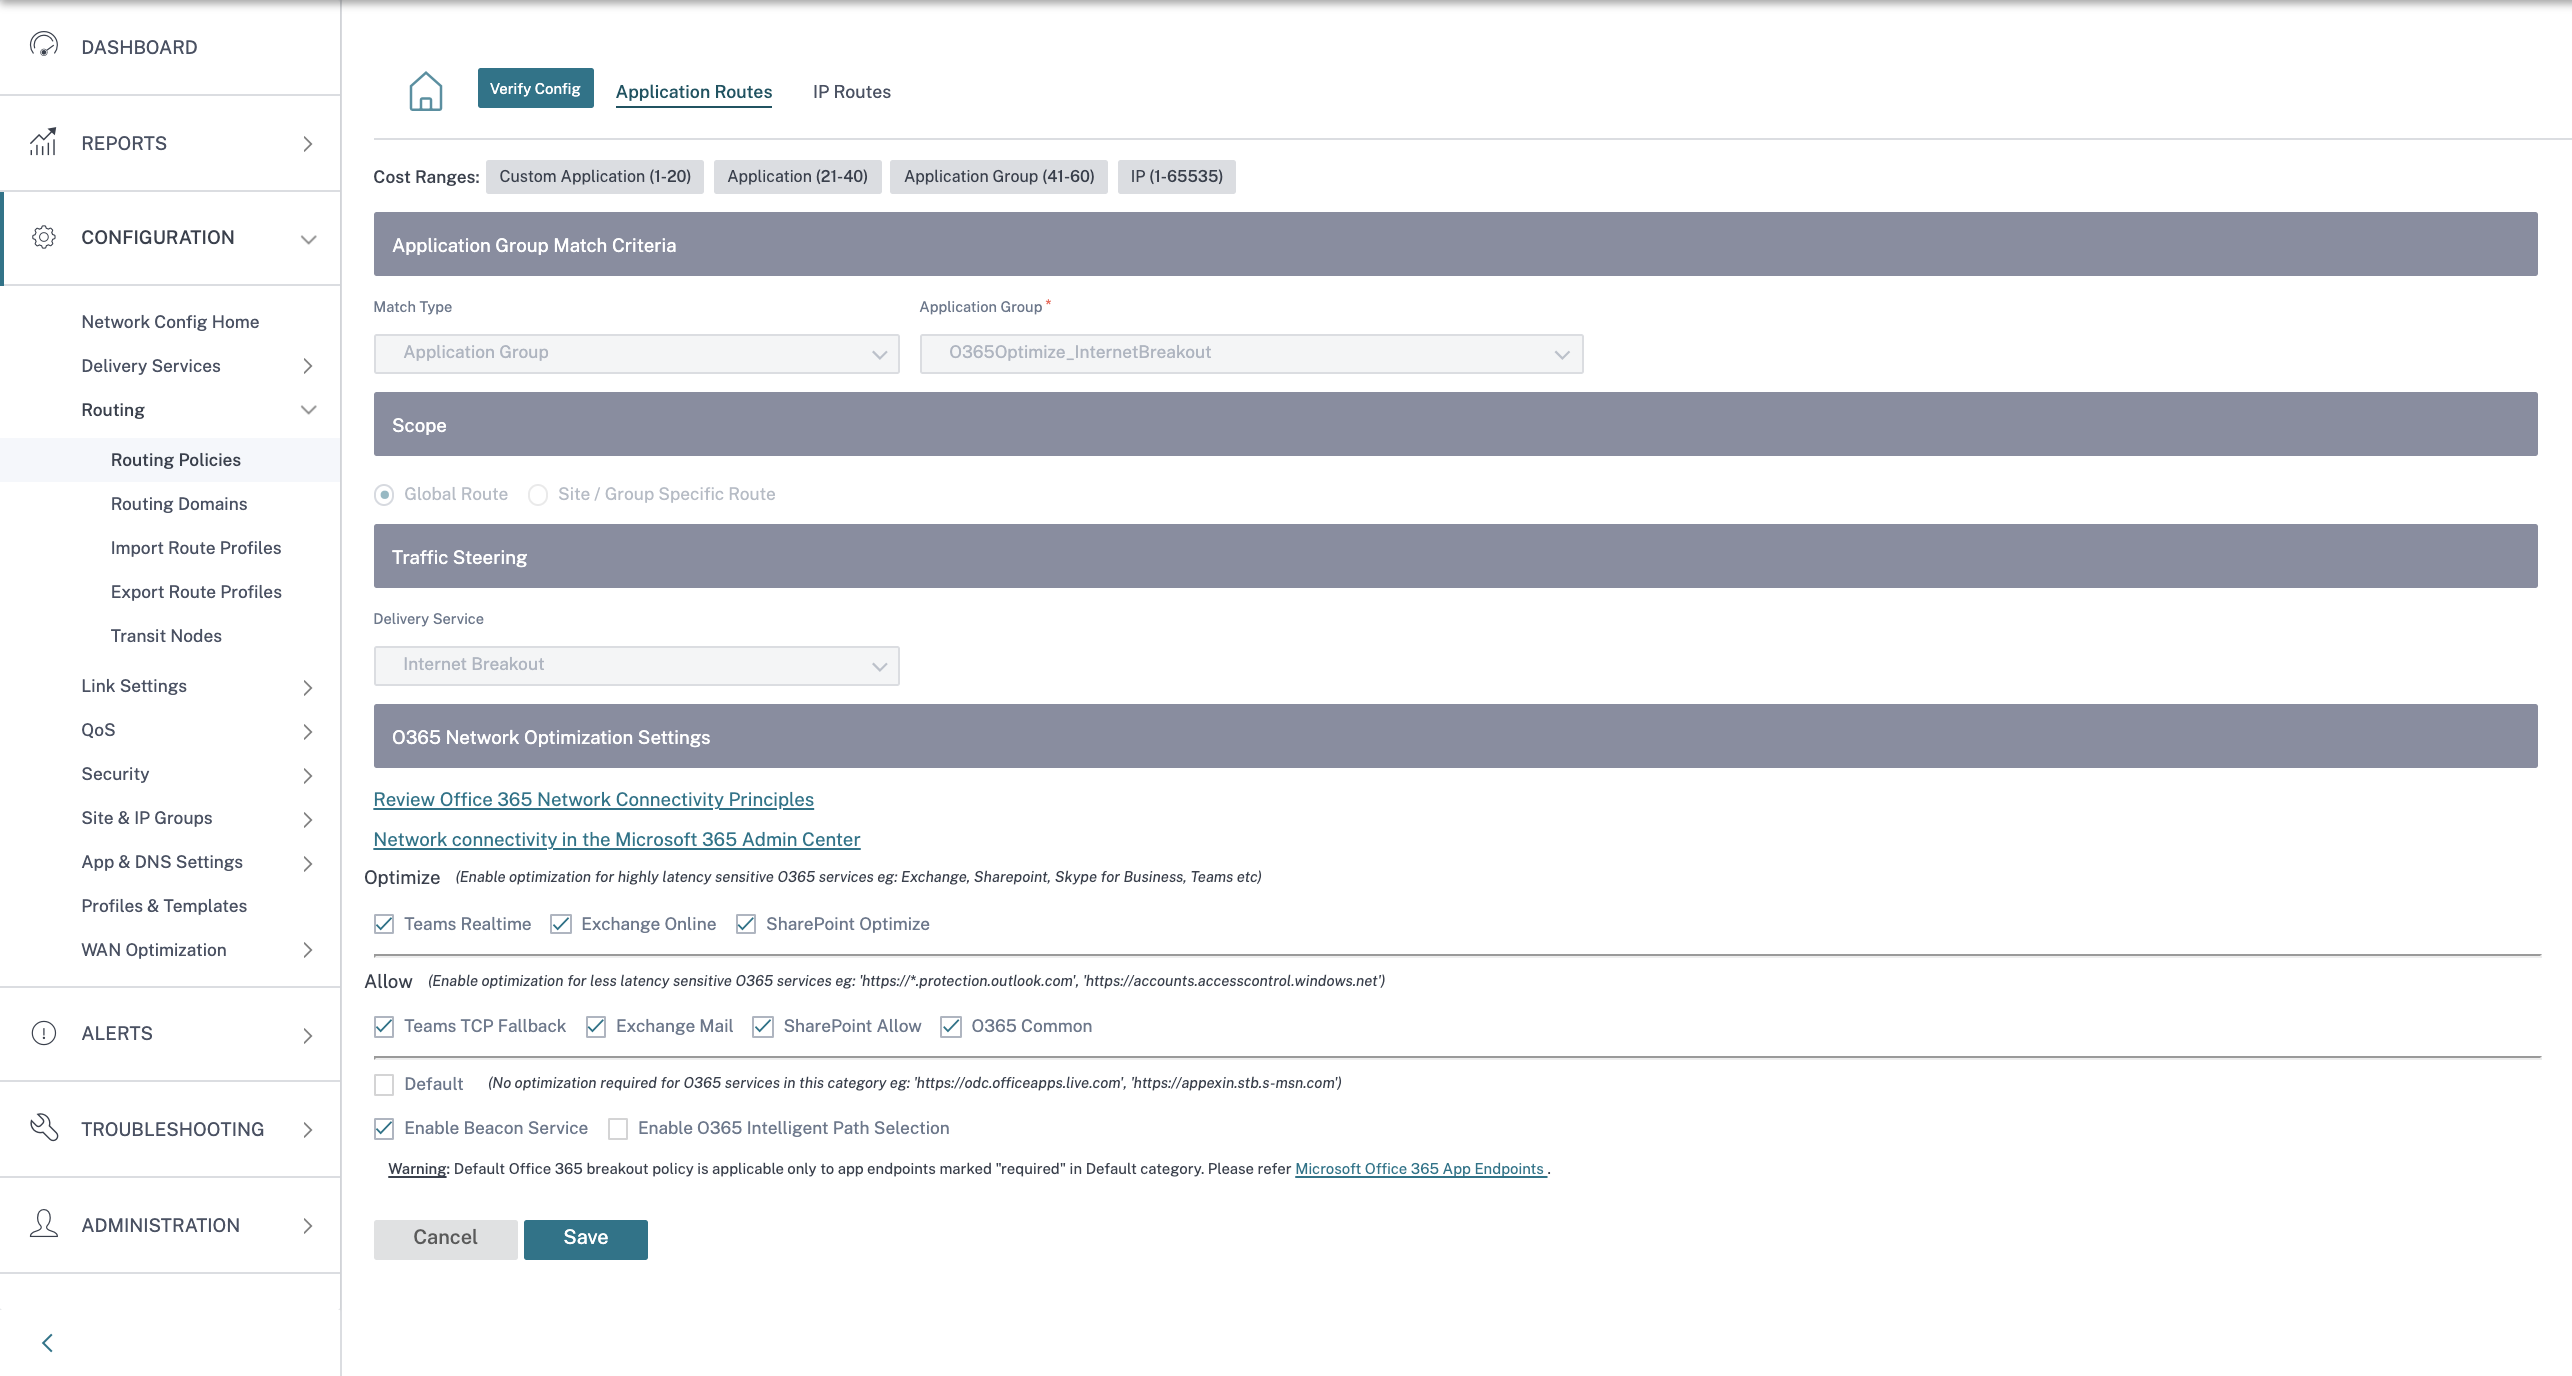2572x1376 pixels.
Task: Open Microsoft Office 365 App Endpoints link
Action: point(1419,1168)
